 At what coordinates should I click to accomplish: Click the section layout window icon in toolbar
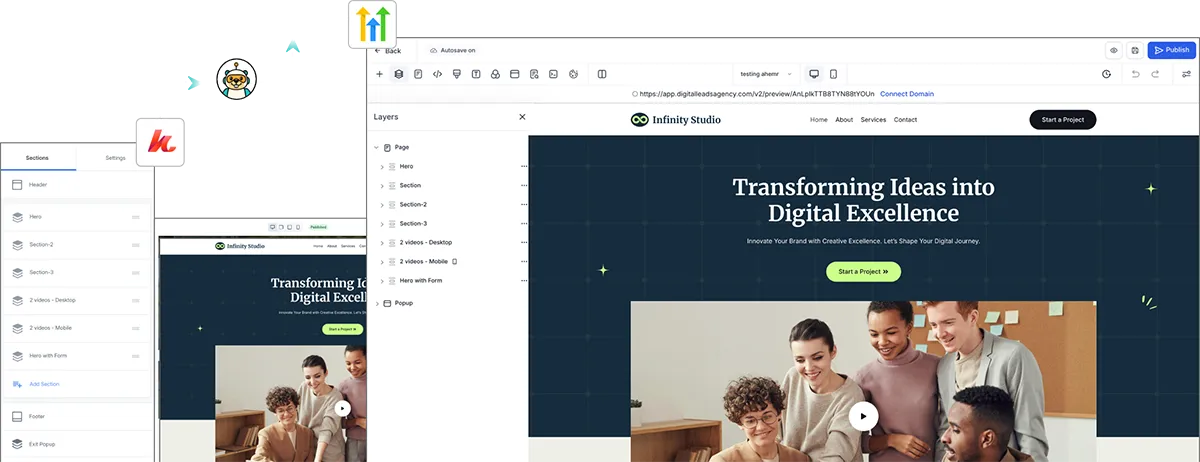(514, 74)
